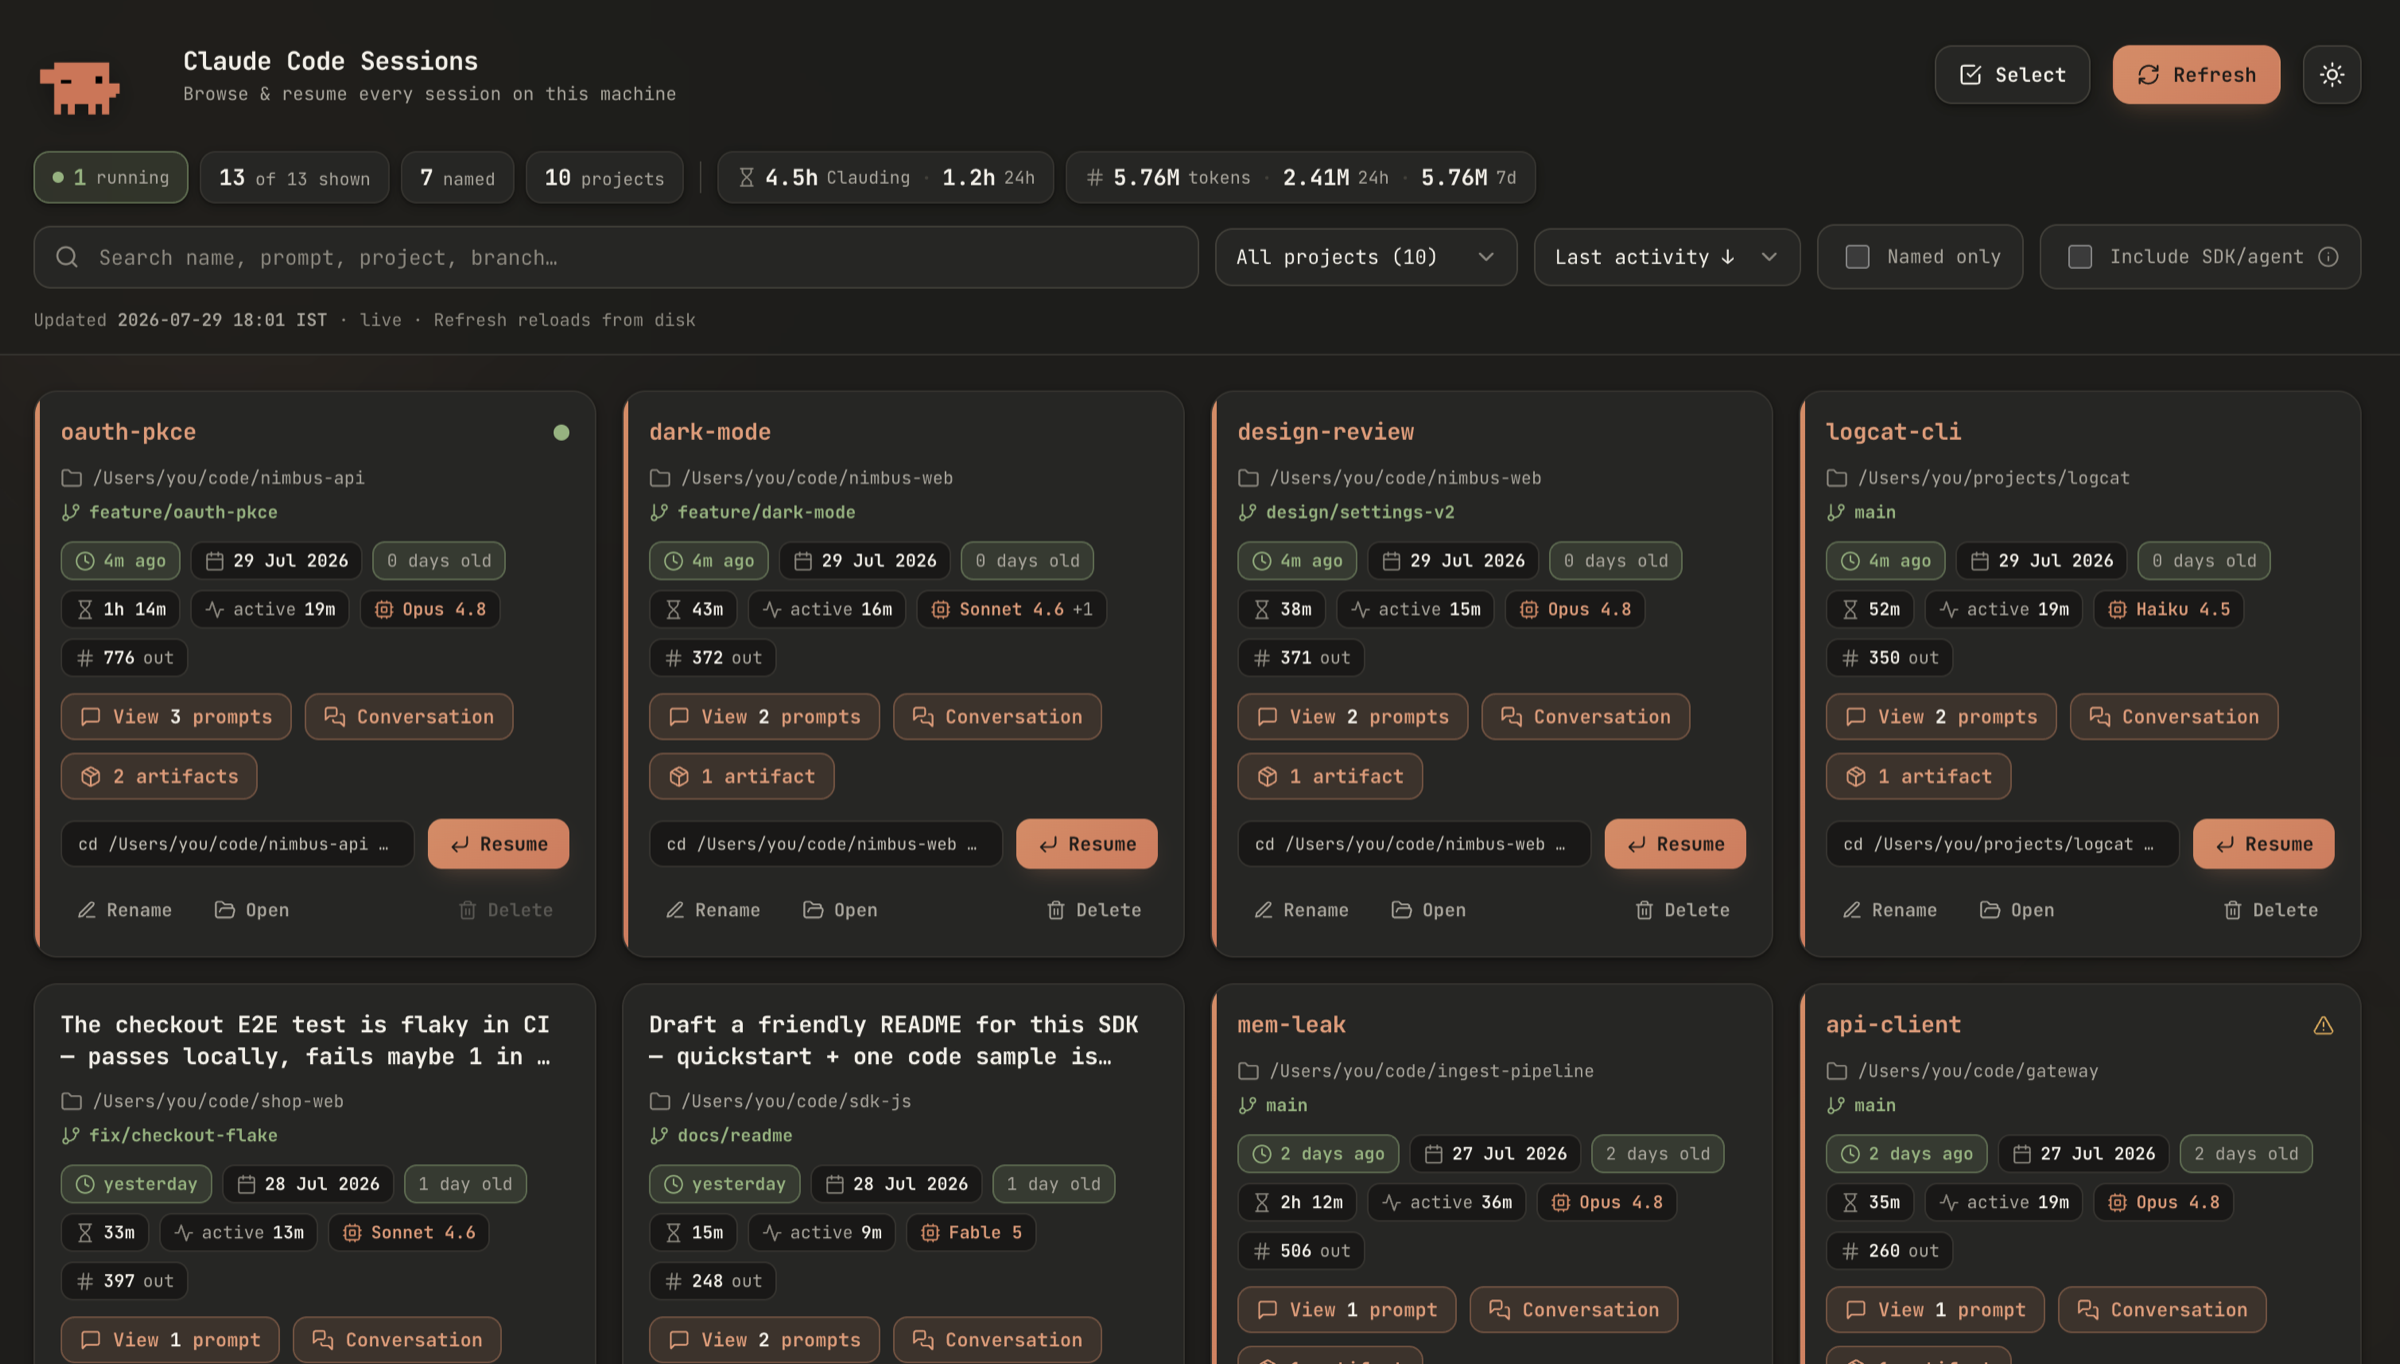Image resolution: width=2400 pixels, height=1364 pixels.
Task: Open Conversation for dark-mode session
Action: (997, 717)
